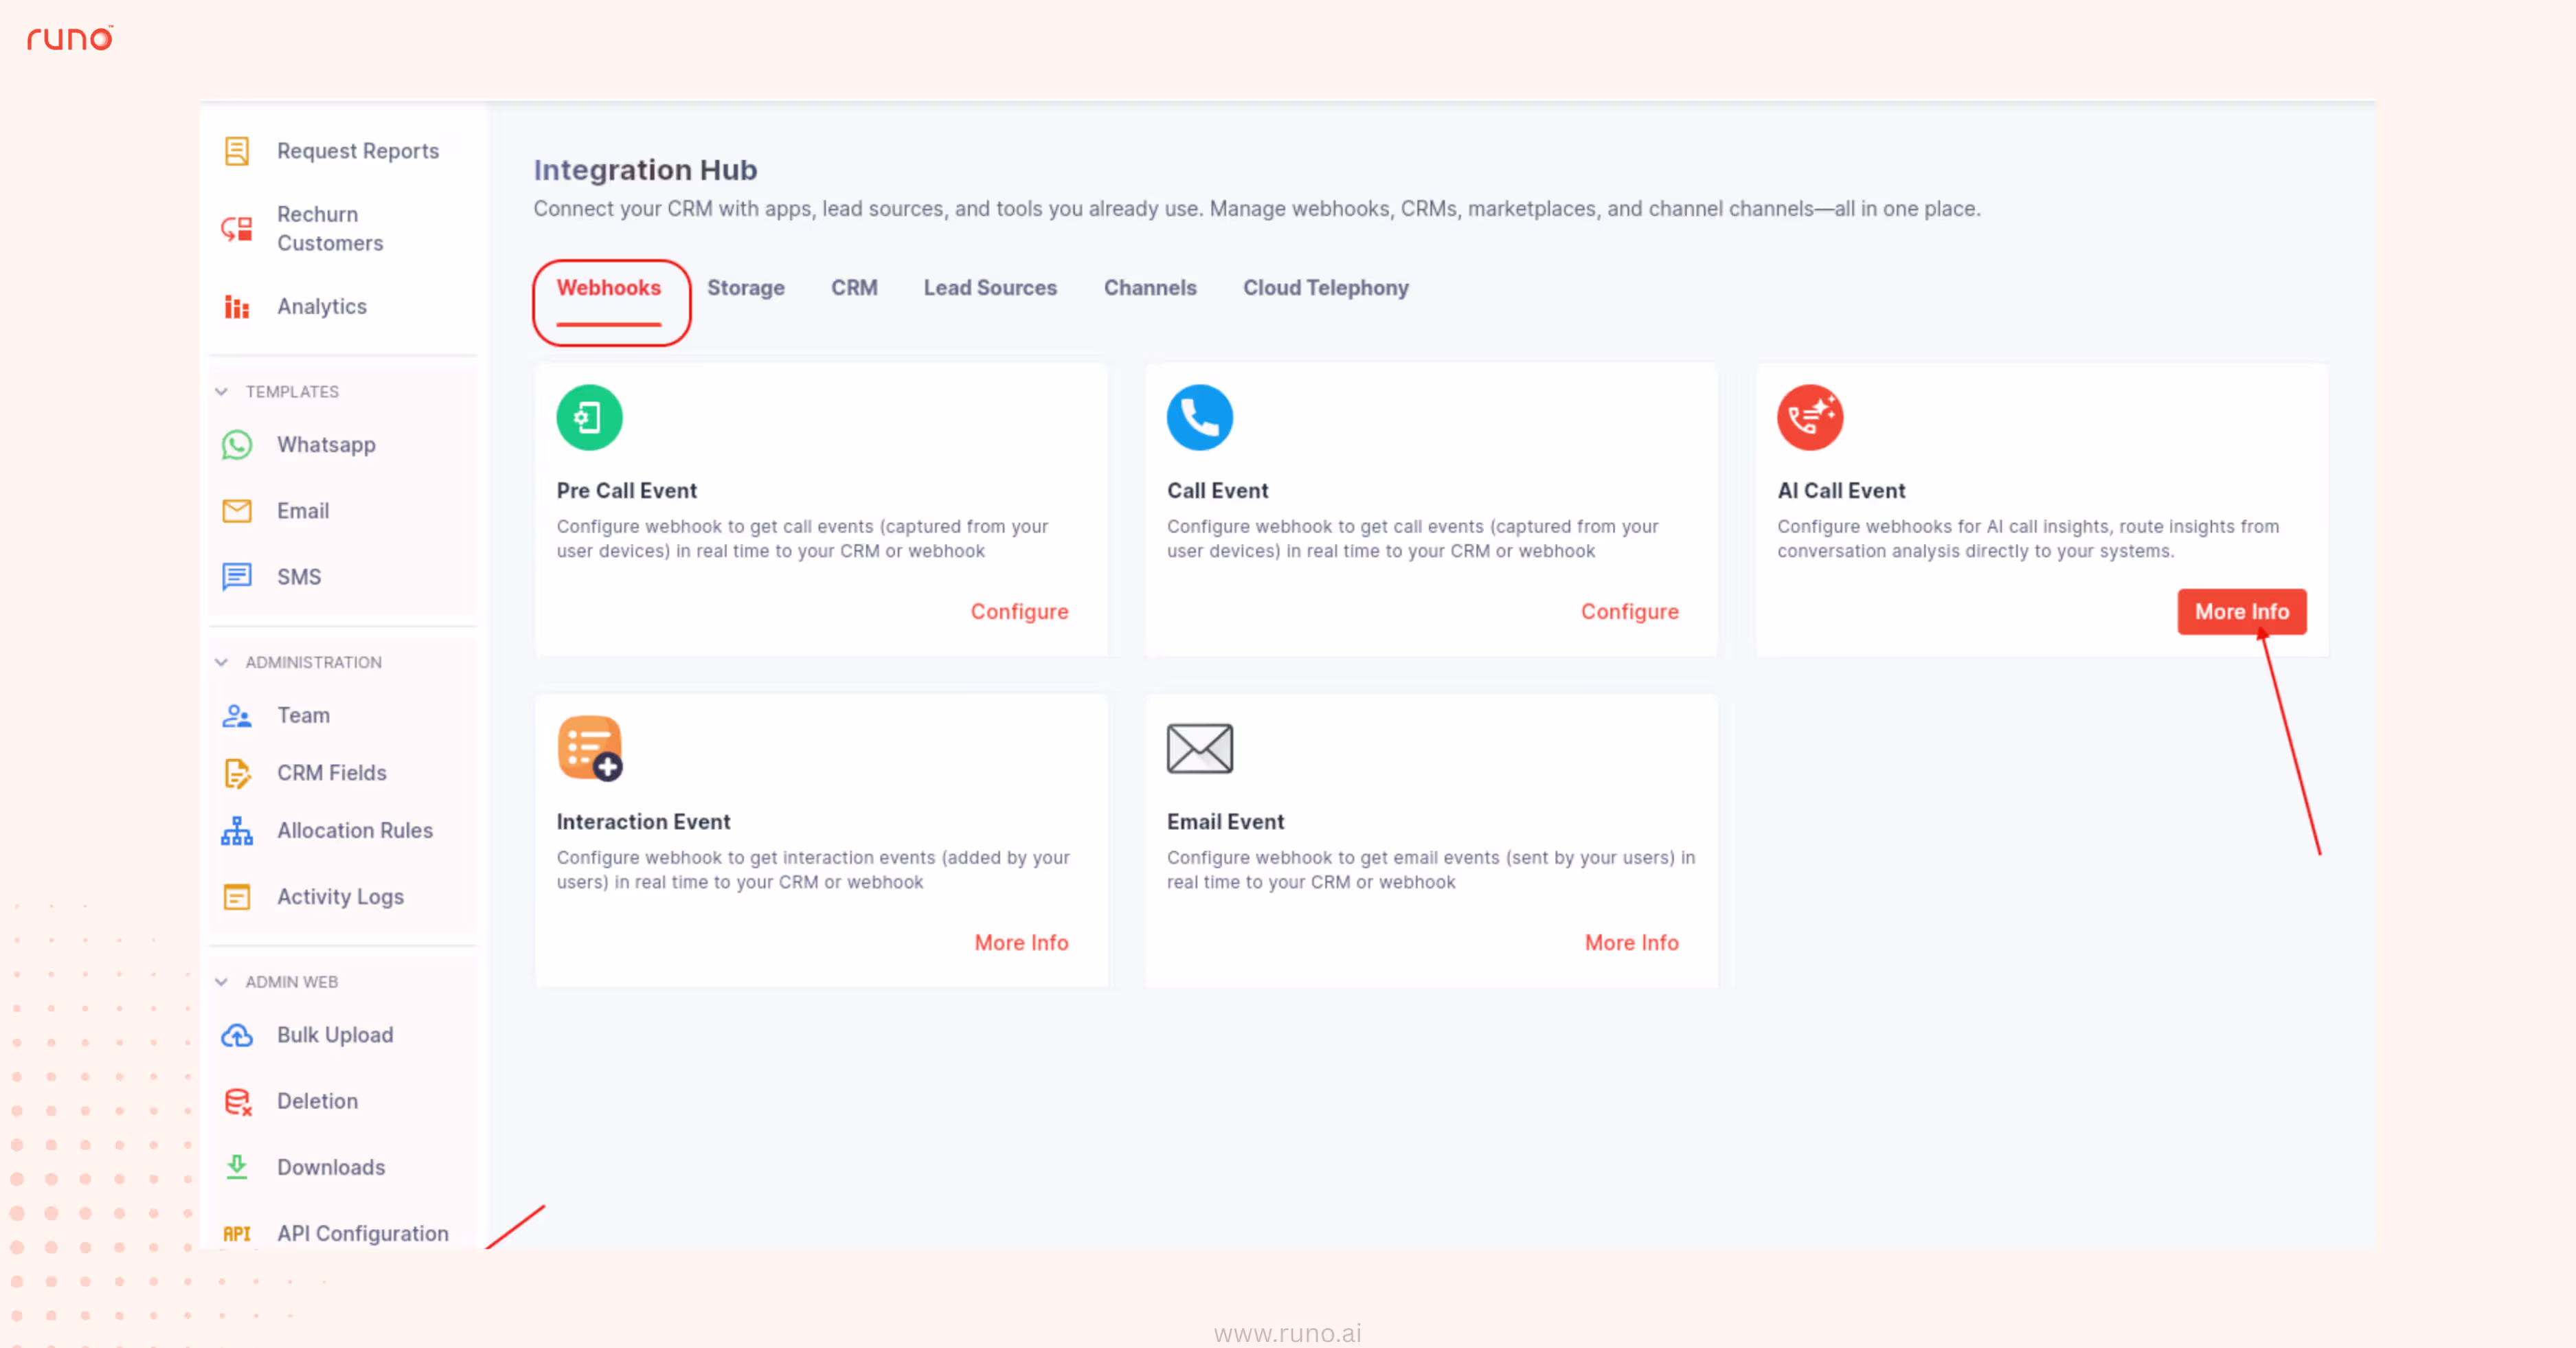The height and width of the screenshot is (1348, 2576).
Task: Open the Whatsapp templates icon
Action: coord(237,446)
